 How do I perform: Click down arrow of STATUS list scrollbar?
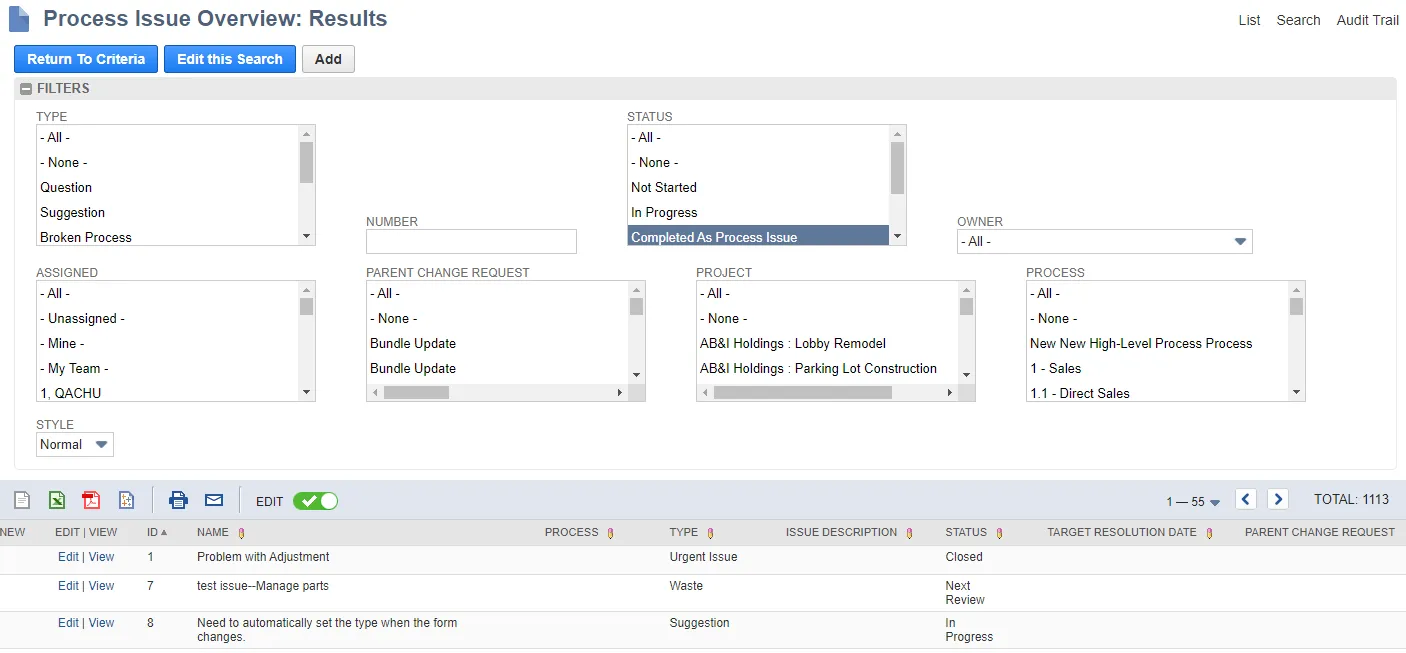897,237
